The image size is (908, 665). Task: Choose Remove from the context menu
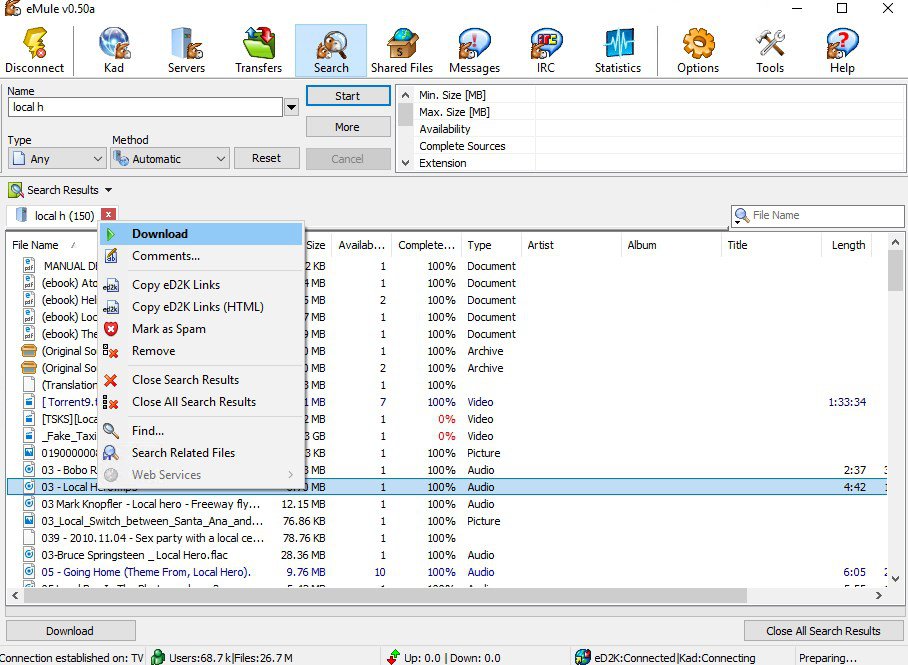[x=201, y=351]
